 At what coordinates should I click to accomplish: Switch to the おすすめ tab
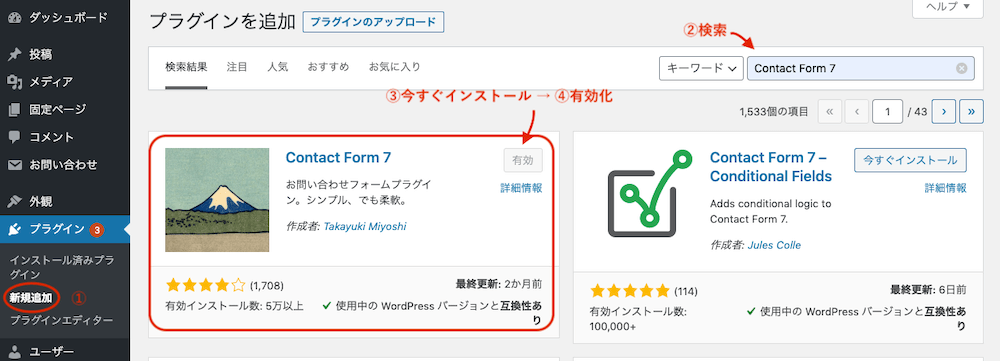(328, 67)
